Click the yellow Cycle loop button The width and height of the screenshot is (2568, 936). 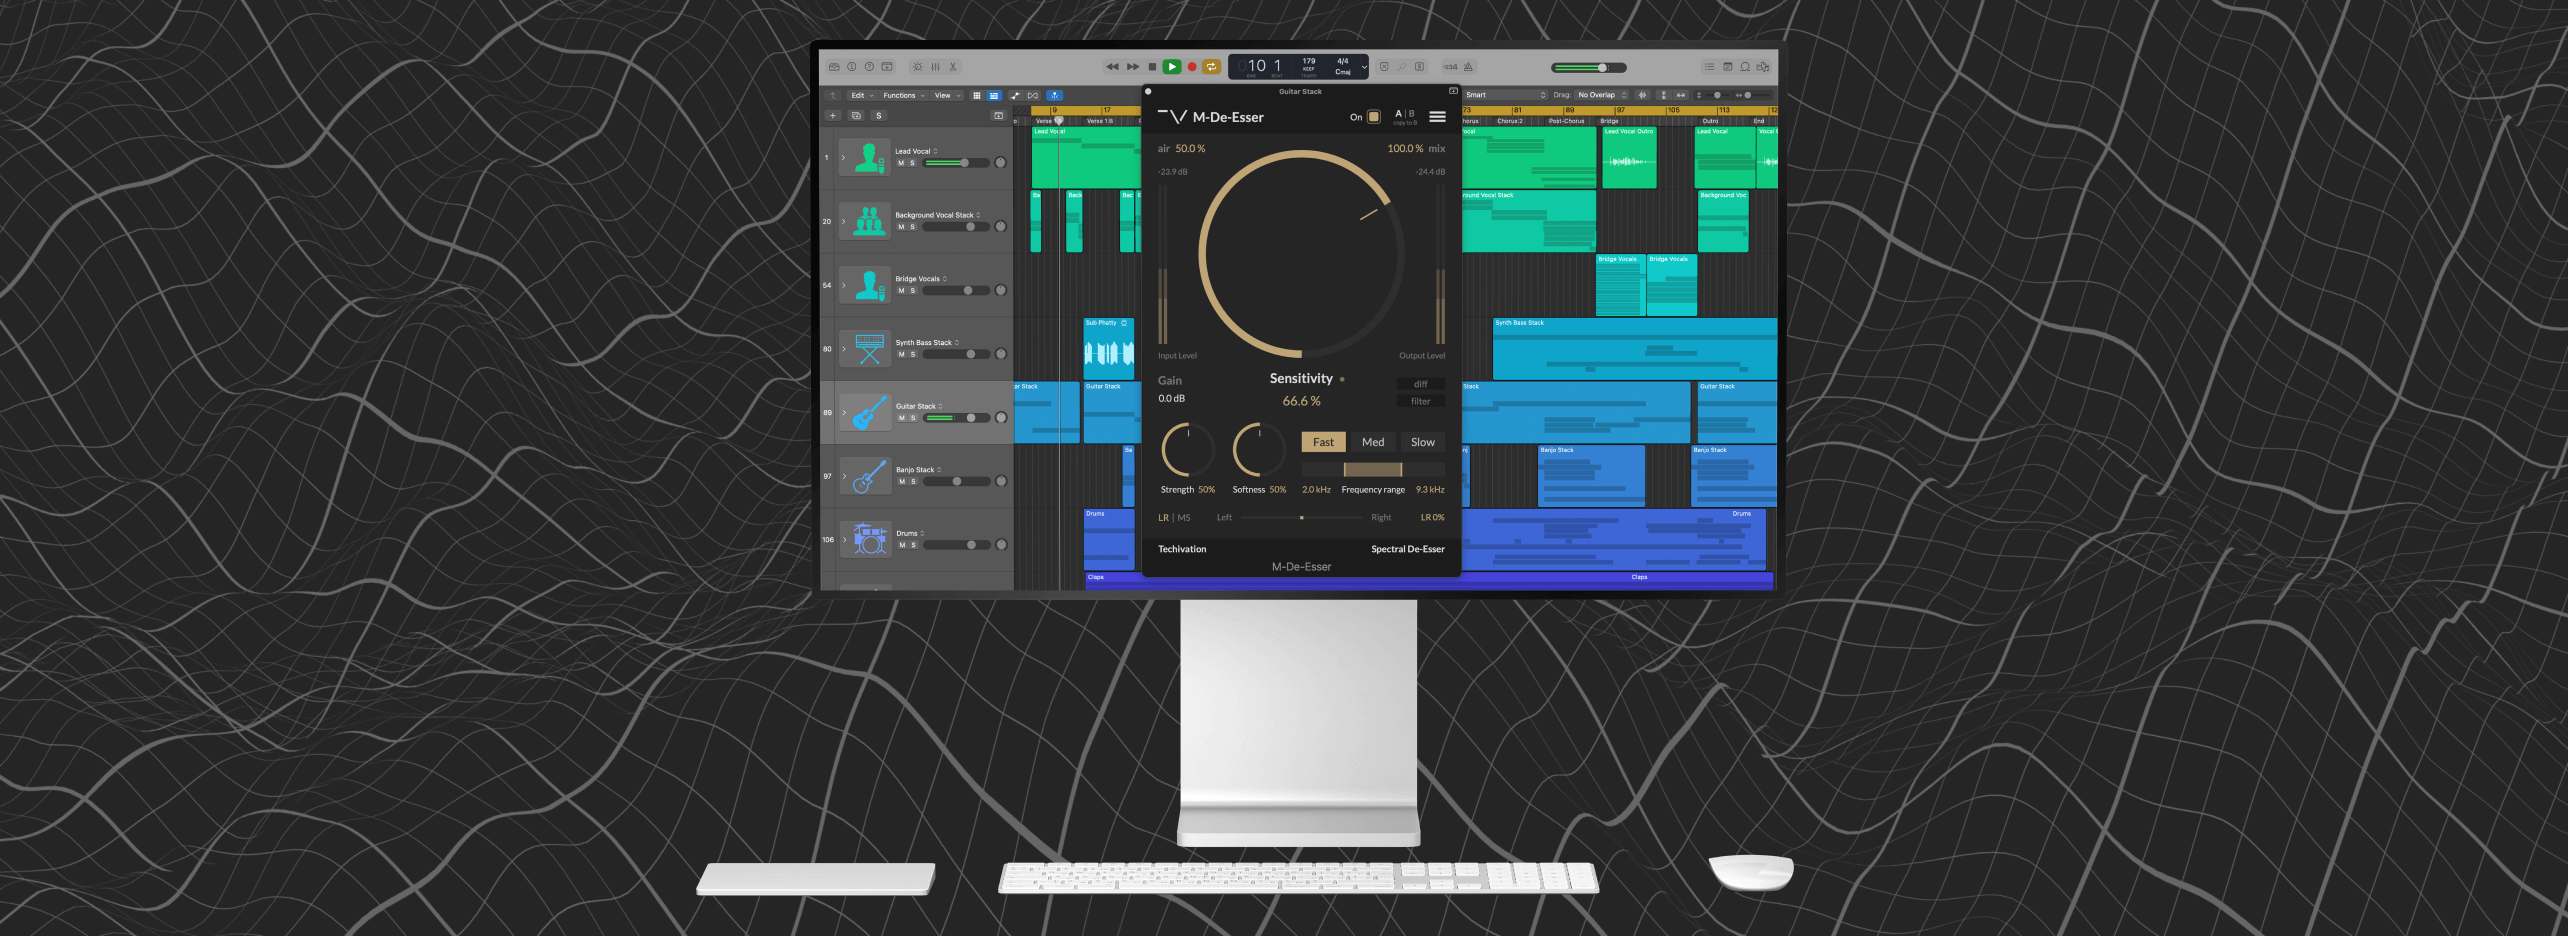pyautogui.click(x=1211, y=67)
